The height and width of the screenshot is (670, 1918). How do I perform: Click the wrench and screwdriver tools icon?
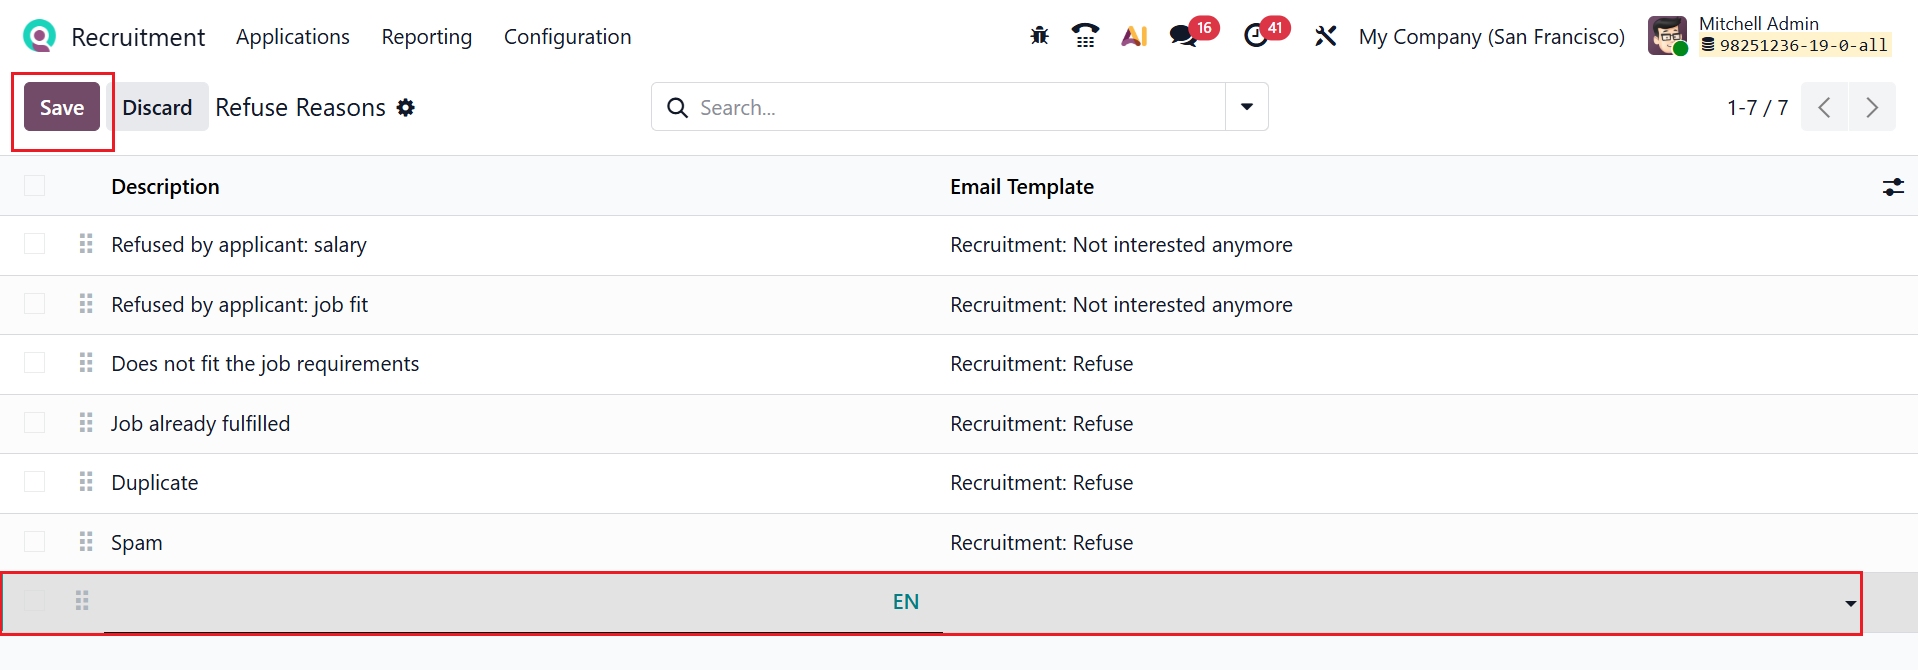1325,36
